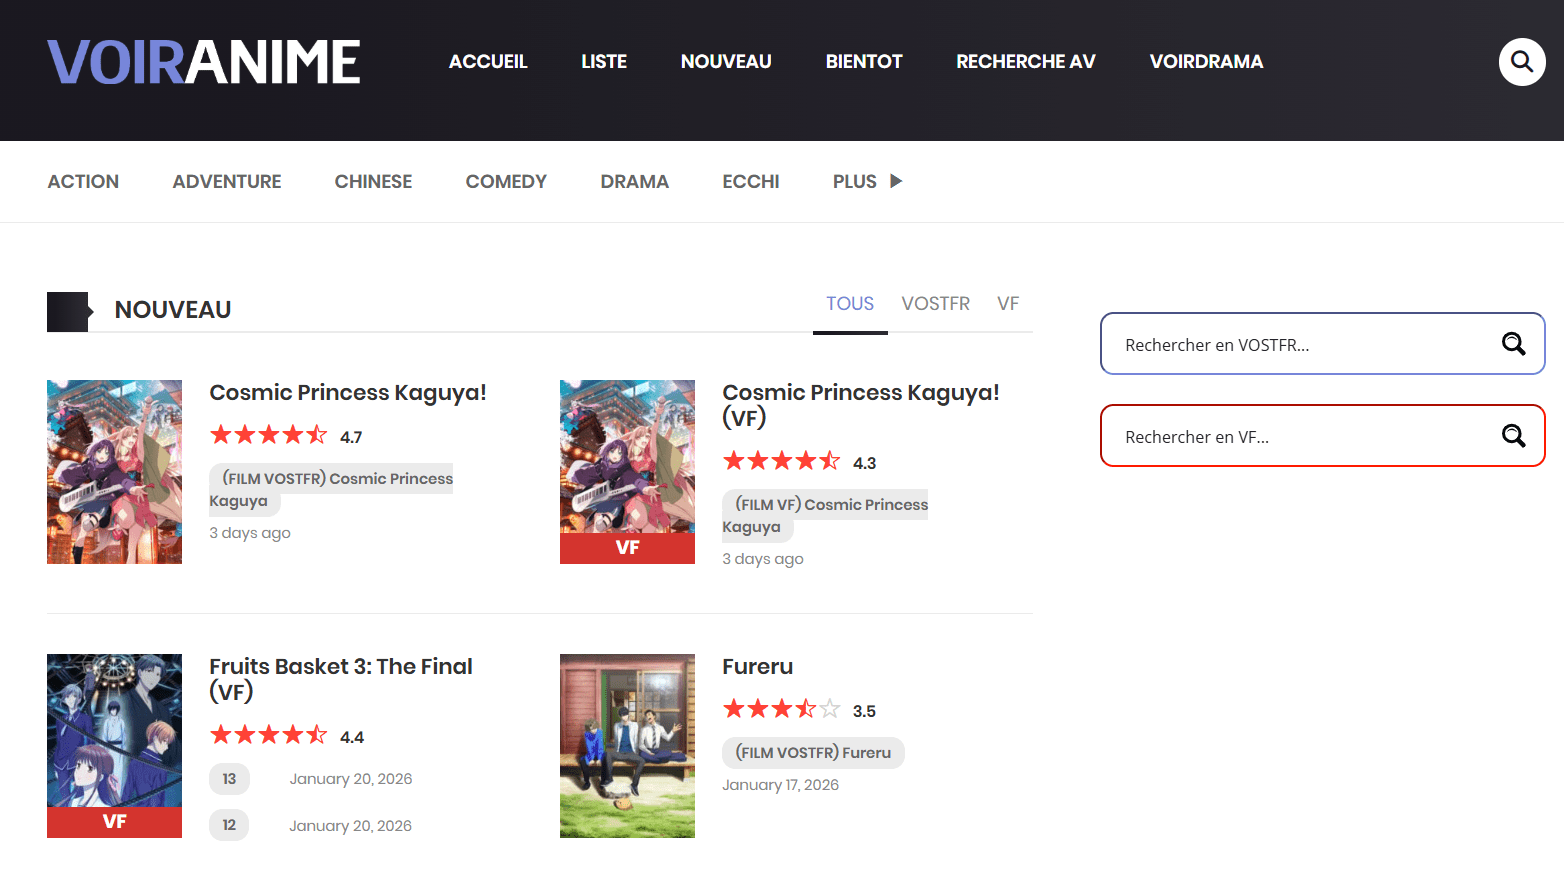
Task: Click the magnifier in VF search box
Action: (x=1513, y=436)
